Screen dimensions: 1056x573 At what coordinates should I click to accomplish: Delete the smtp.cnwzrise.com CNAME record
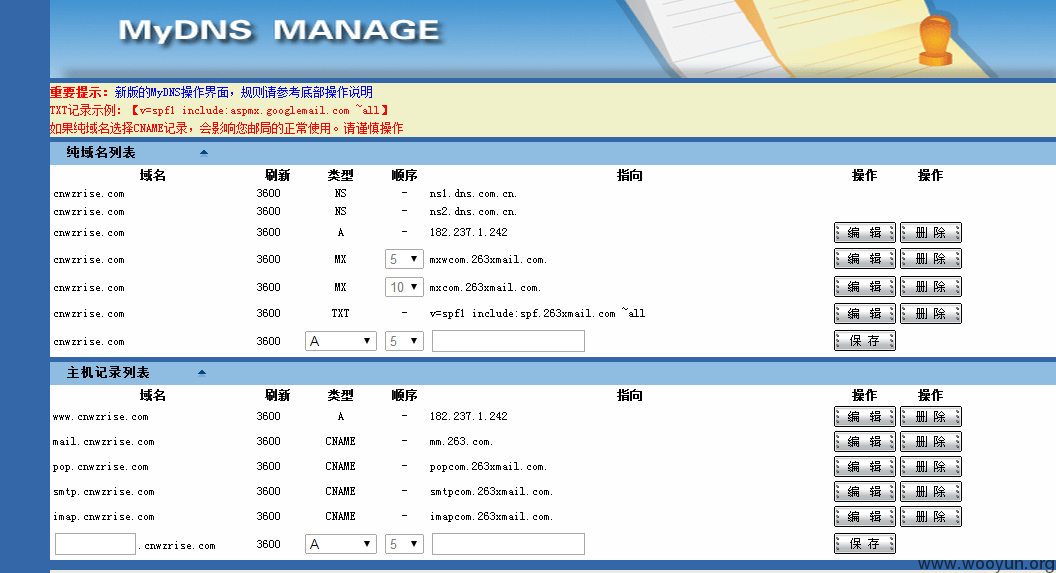(x=931, y=492)
